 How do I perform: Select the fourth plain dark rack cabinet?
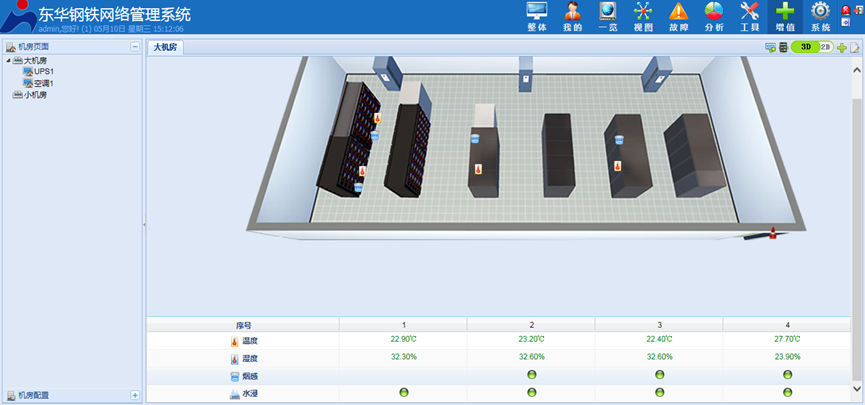pyautogui.click(x=559, y=155)
